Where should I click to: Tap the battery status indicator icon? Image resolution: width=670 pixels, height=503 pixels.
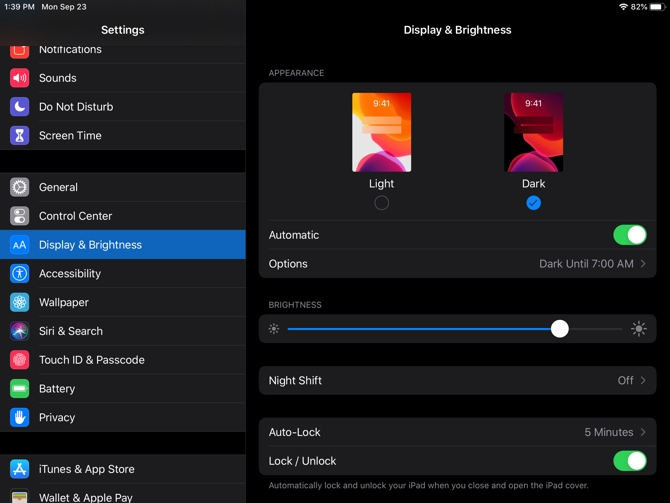658,7
